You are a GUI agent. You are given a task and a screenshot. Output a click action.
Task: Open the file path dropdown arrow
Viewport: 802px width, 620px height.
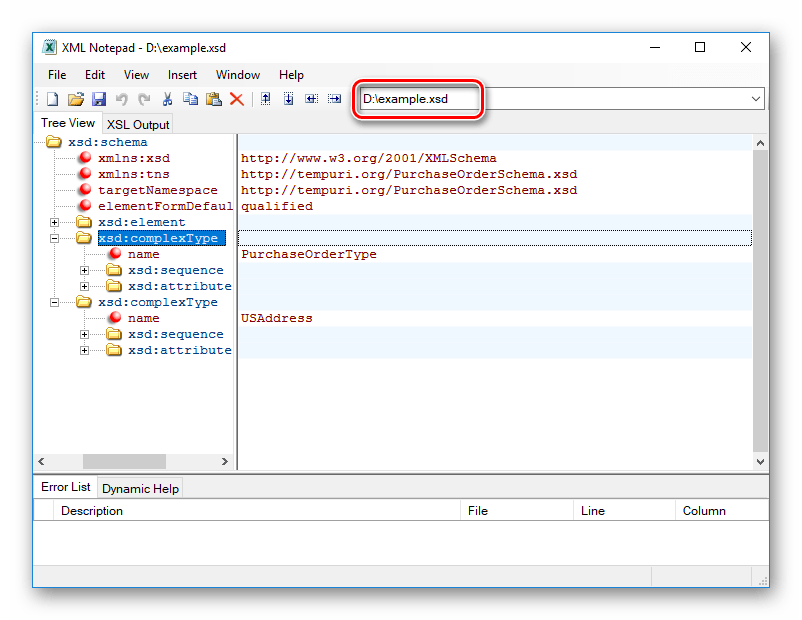coord(755,99)
